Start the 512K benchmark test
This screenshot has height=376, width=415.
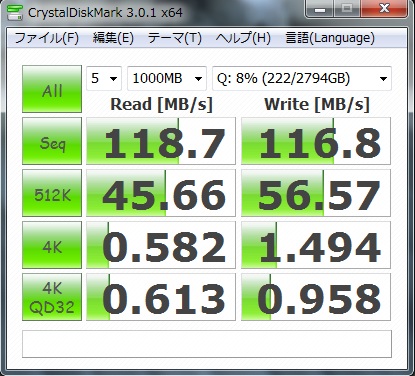click(52, 193)
